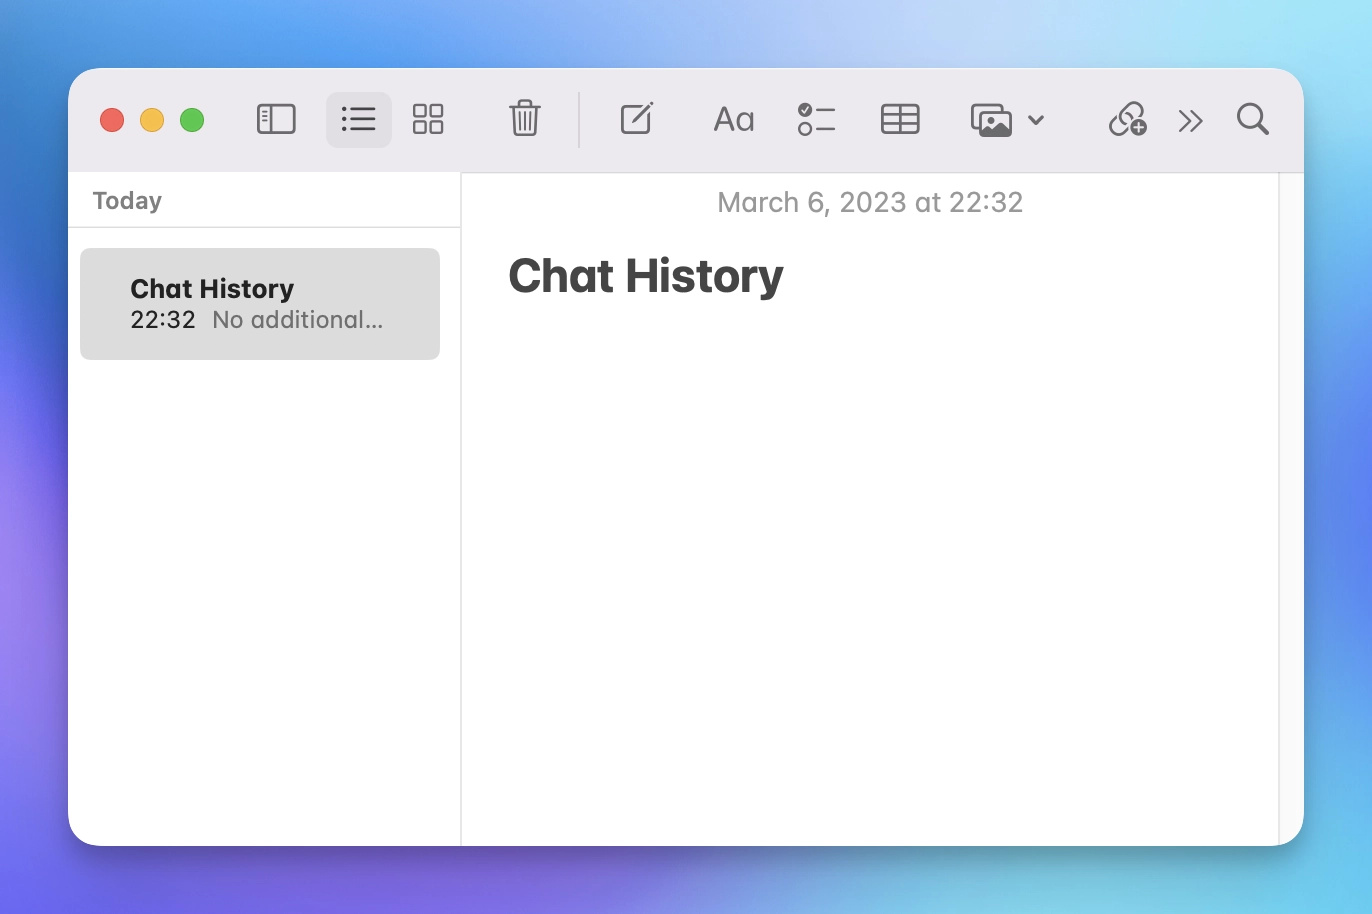Image resolution: width=1372 pixels, height=914 pixels.
Task: Create a new note
Action: click(x=637, y=119)
